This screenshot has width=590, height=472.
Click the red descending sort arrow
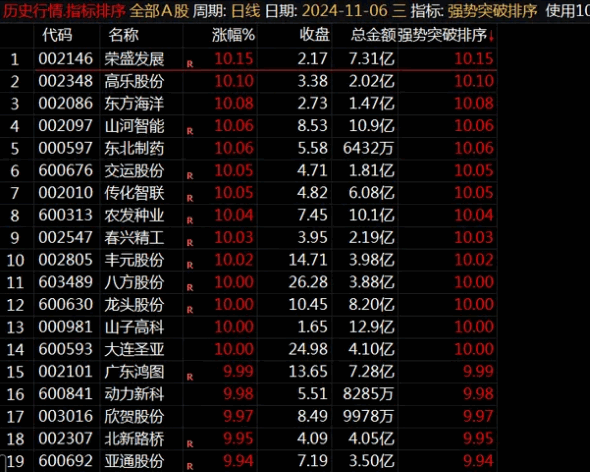pos(491,36)
